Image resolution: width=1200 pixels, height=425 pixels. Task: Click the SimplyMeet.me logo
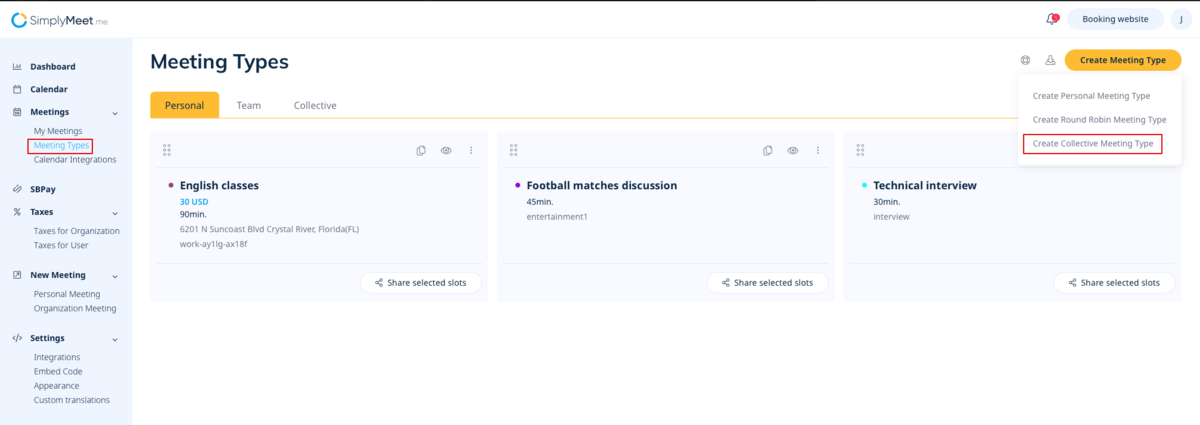[59, 20]
